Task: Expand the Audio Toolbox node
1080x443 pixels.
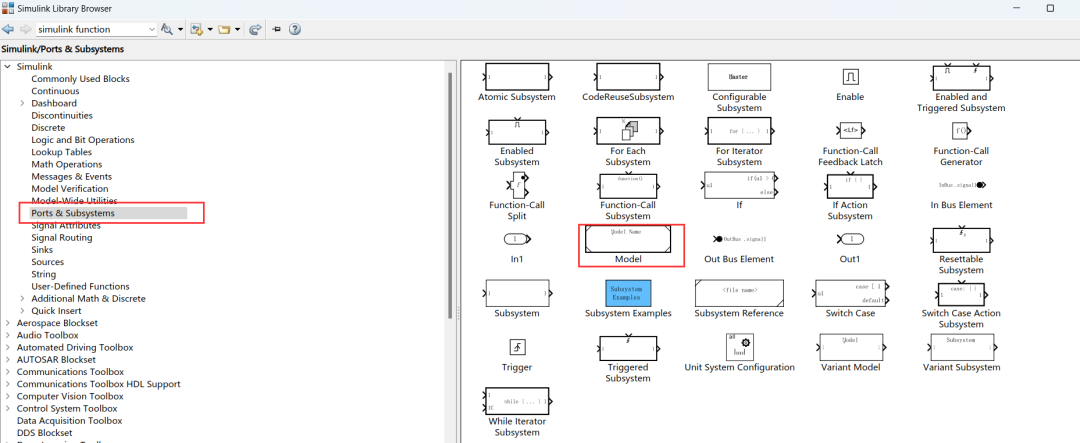Action: pos(8,336)
